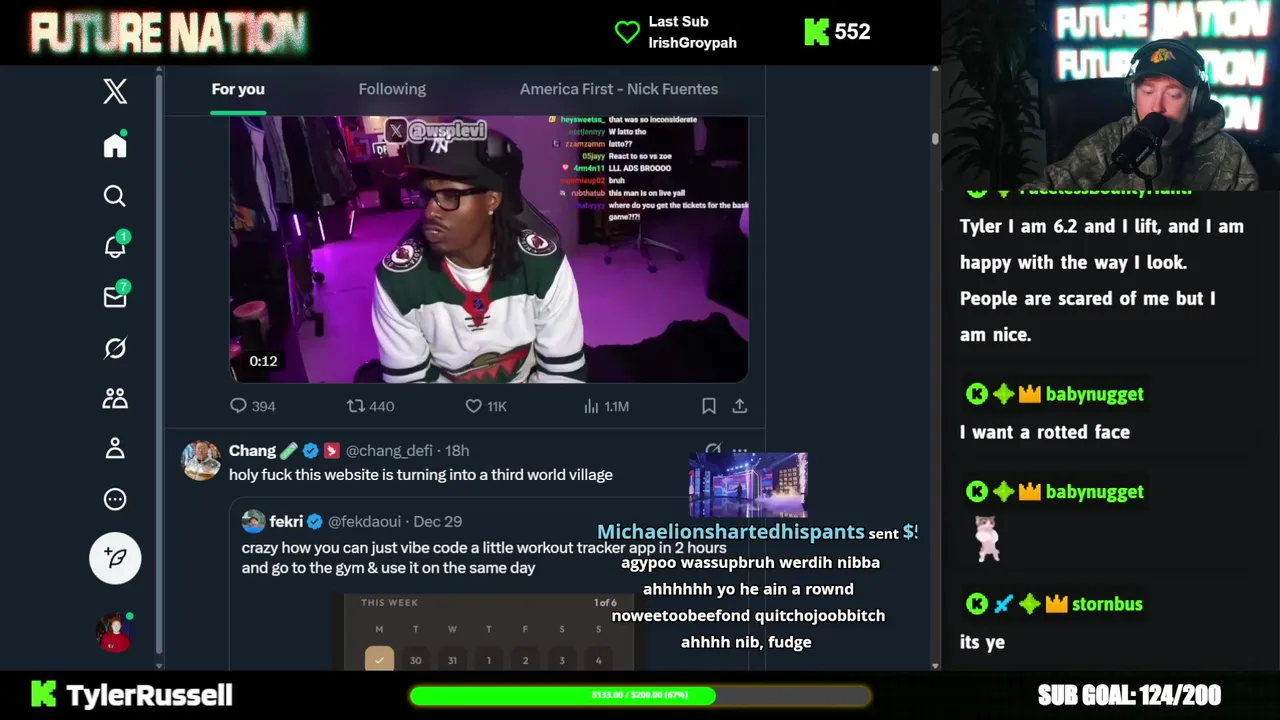
Task: Share the video post via share icon
Action: (740, 406)
